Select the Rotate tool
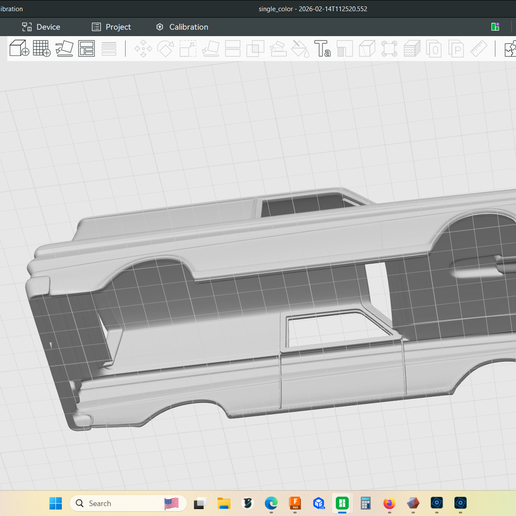Screen dimensions: 516x516 (166, 49)
